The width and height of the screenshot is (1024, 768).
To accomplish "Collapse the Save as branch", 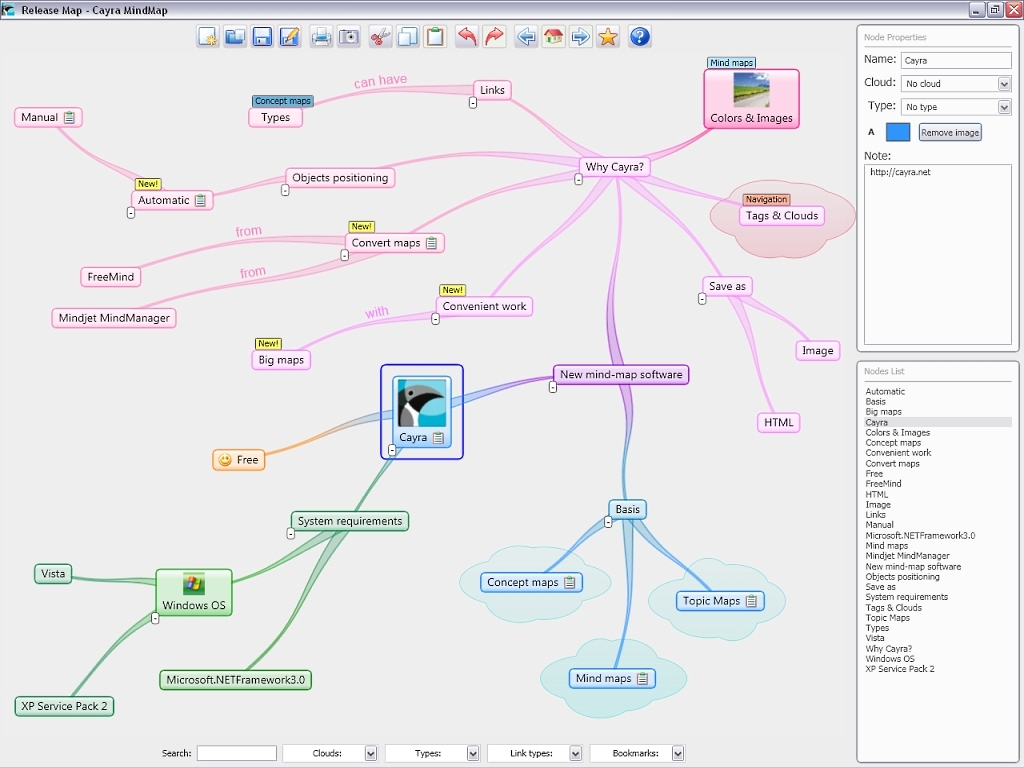I will click(702, 298).
